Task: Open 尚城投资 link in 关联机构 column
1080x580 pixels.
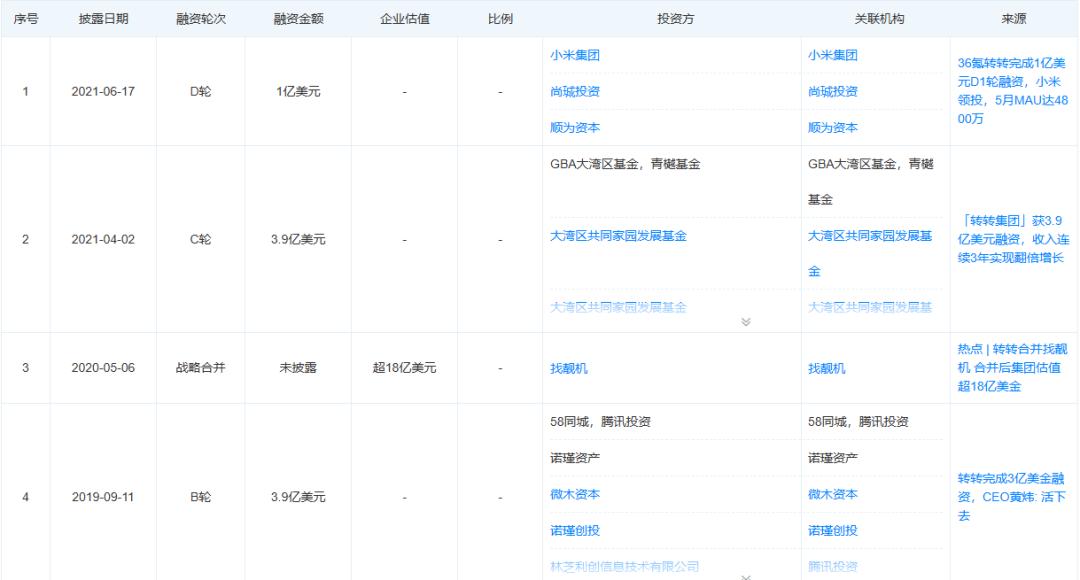Action: pyautogui.click(x=833, y=92)
